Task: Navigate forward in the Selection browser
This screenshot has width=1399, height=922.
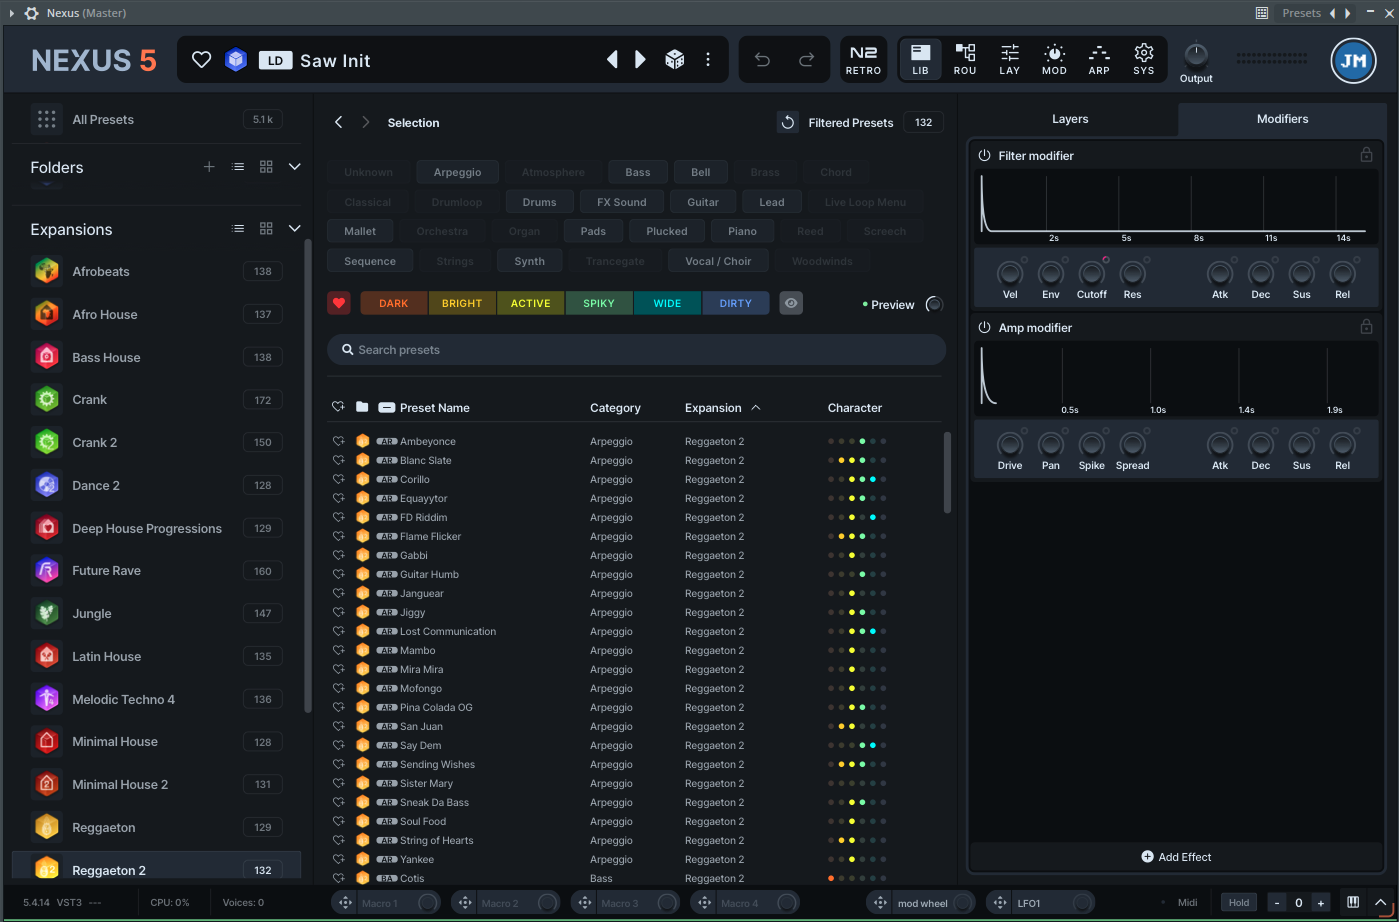Action: tap(366, 122)
